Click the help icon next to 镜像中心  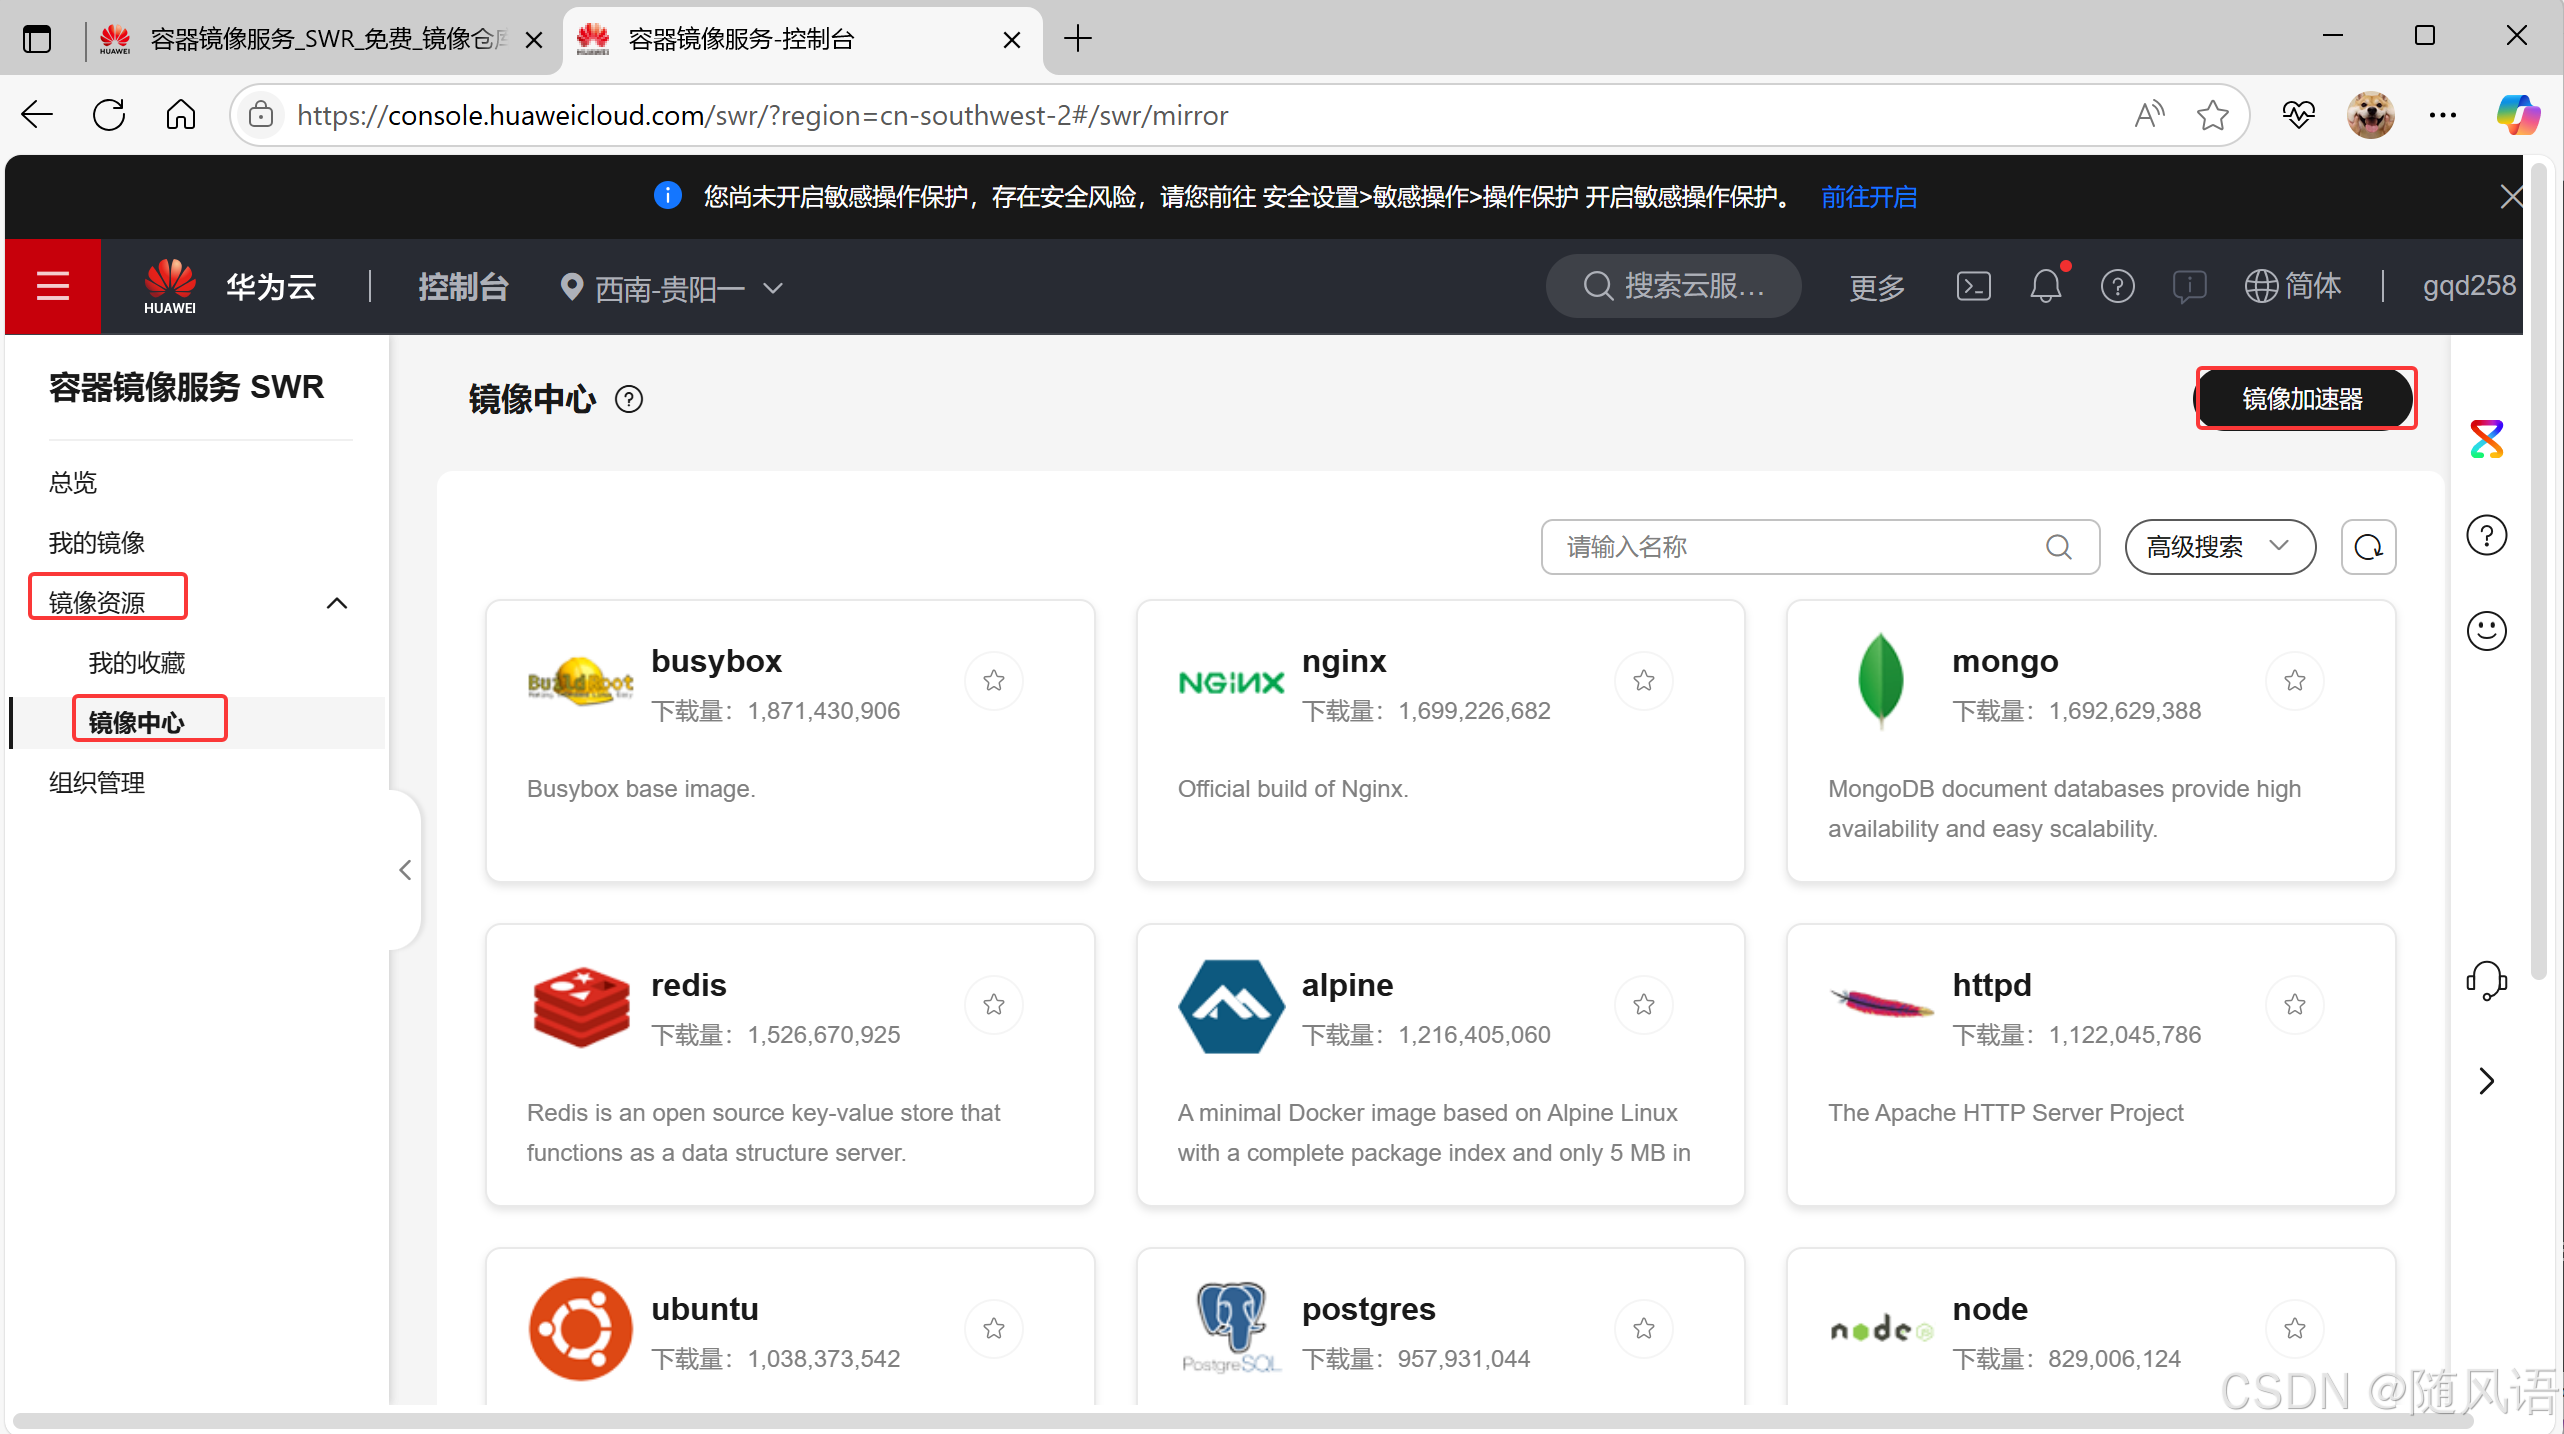[629, 400]
